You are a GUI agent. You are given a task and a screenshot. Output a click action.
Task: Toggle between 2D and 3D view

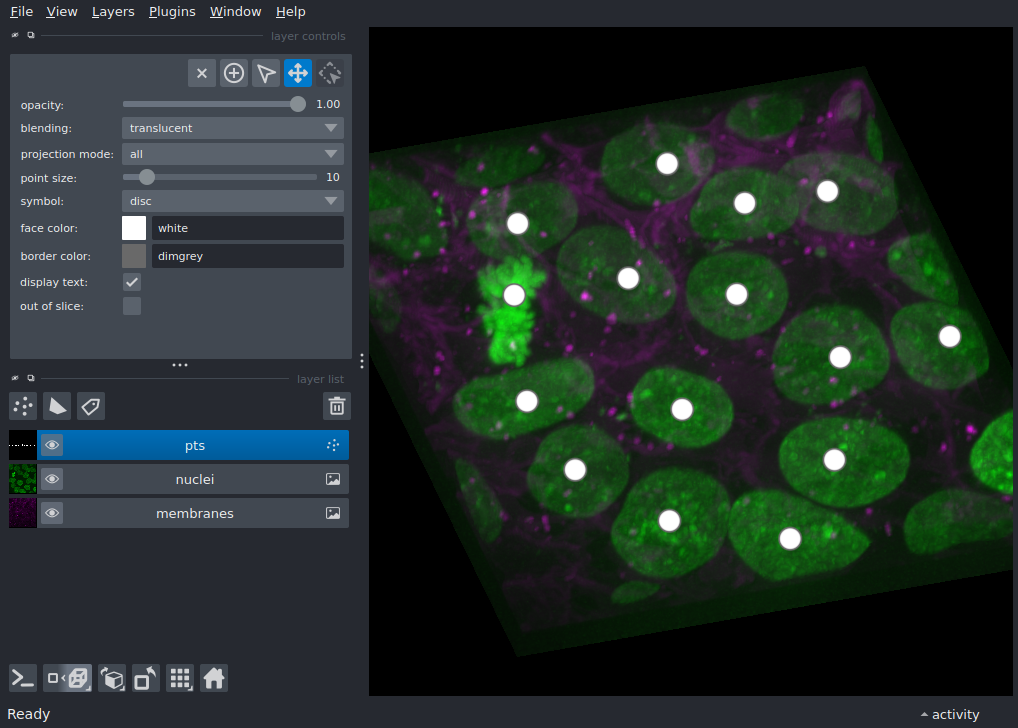[67, 678]
